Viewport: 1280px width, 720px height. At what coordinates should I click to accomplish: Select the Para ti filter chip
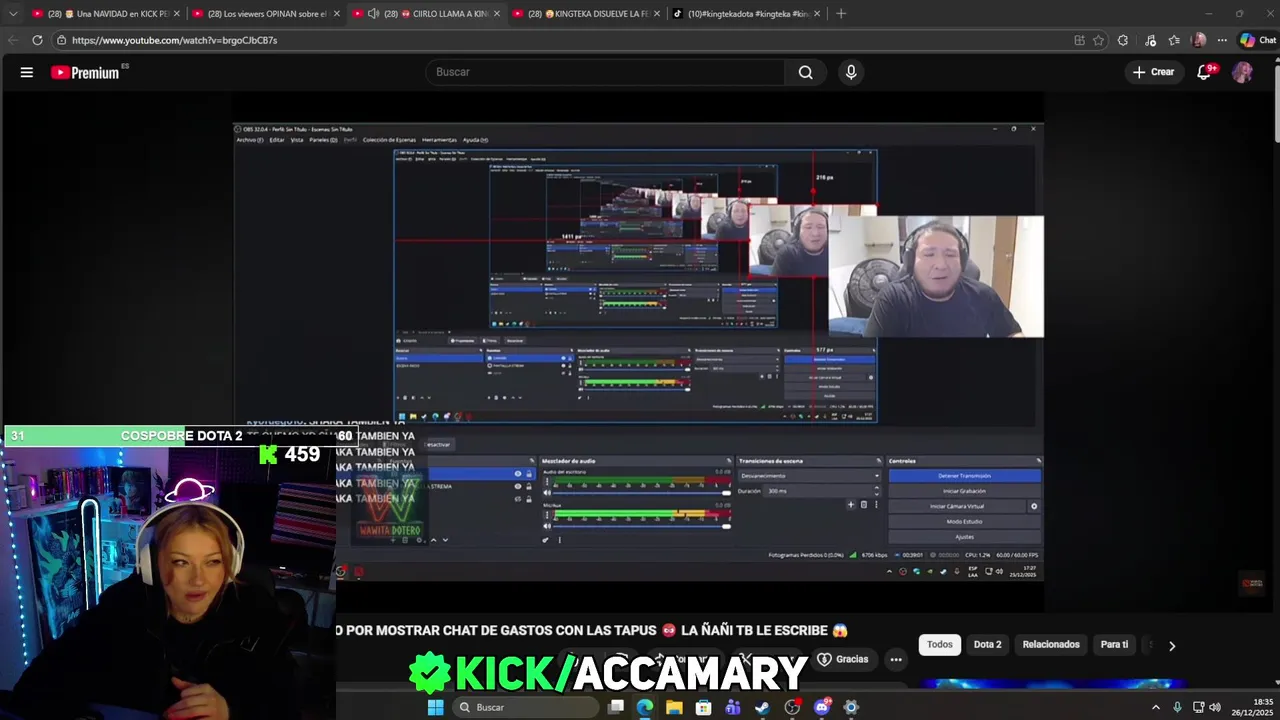pos(1114,645)
